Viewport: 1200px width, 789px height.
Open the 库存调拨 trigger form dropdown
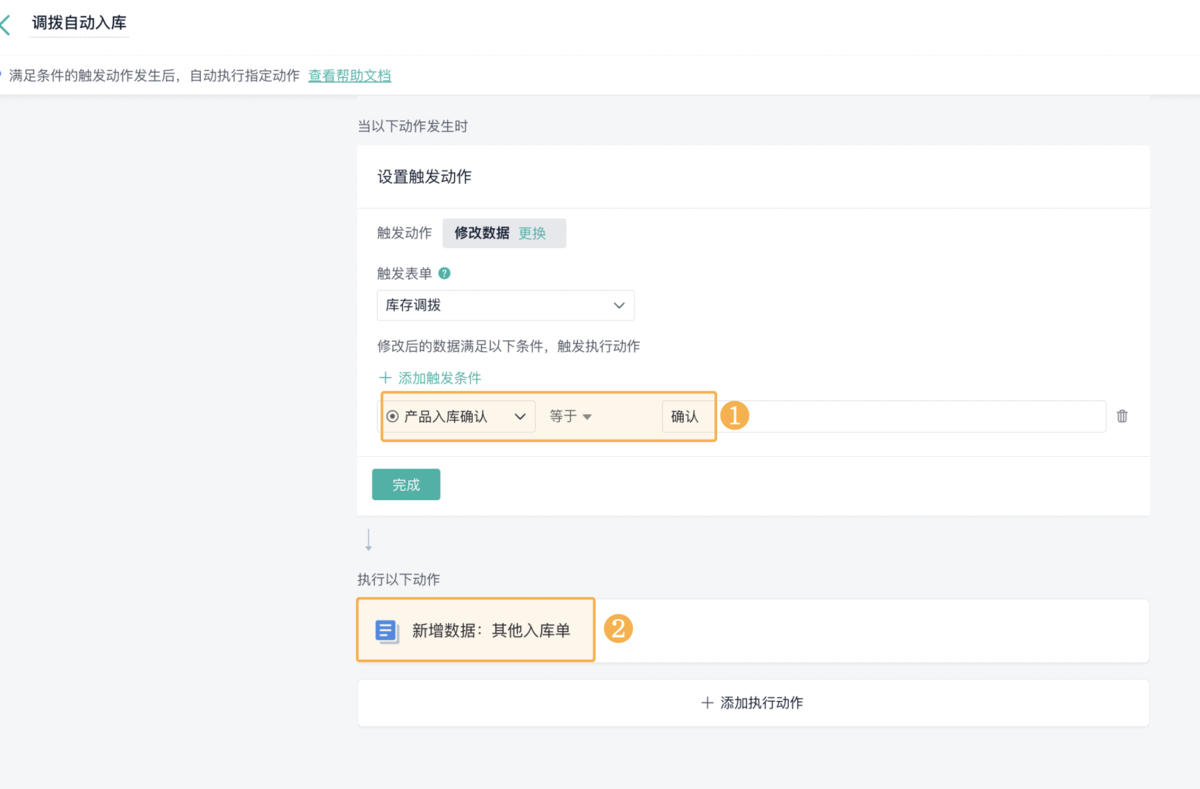tap(505, 305)
